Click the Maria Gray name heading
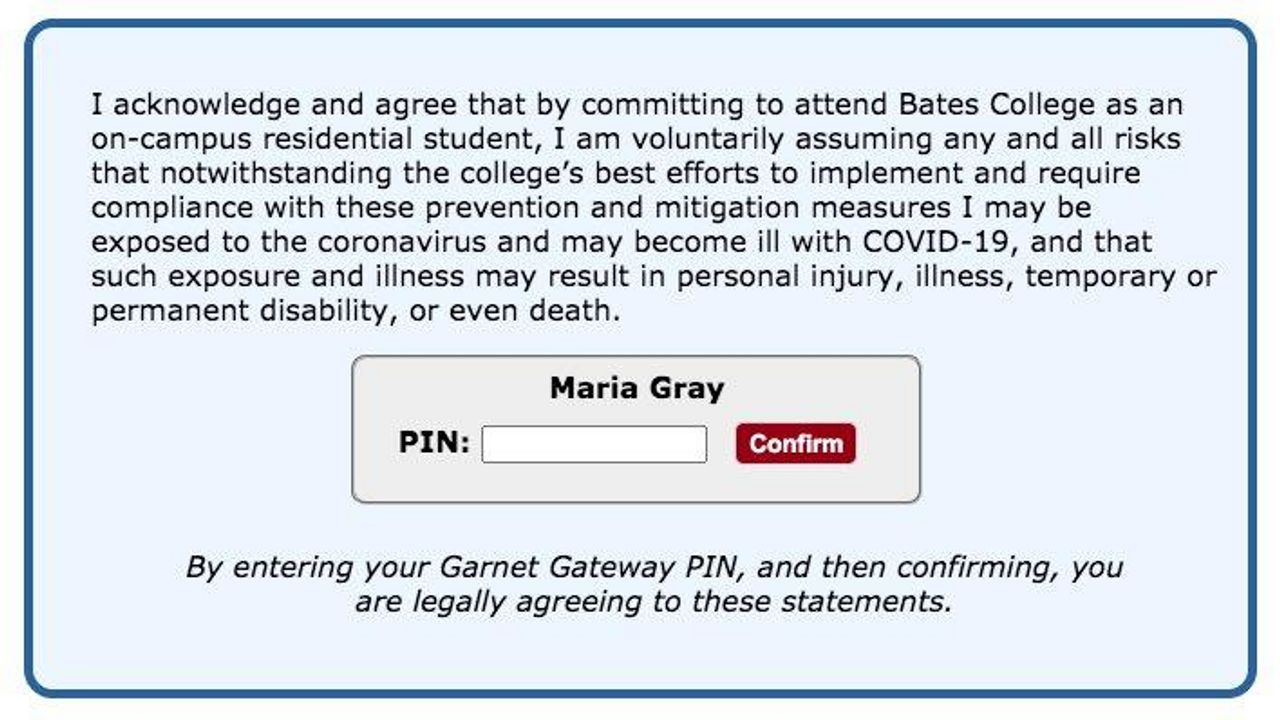Viewport: 1280px width, 720px height. 637,388
